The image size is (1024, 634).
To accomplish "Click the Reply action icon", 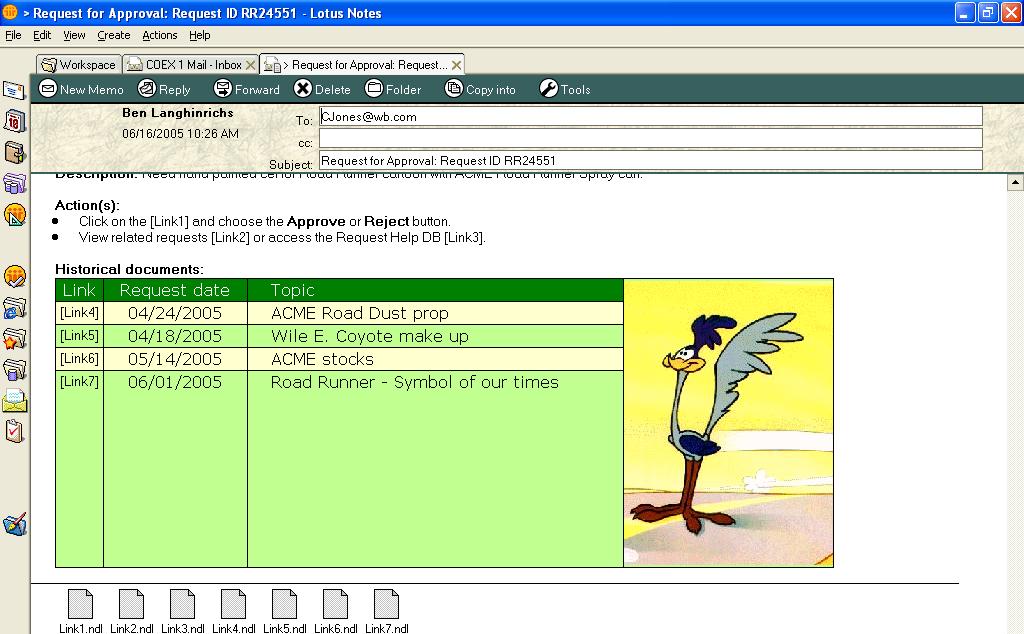I will 147,88.
